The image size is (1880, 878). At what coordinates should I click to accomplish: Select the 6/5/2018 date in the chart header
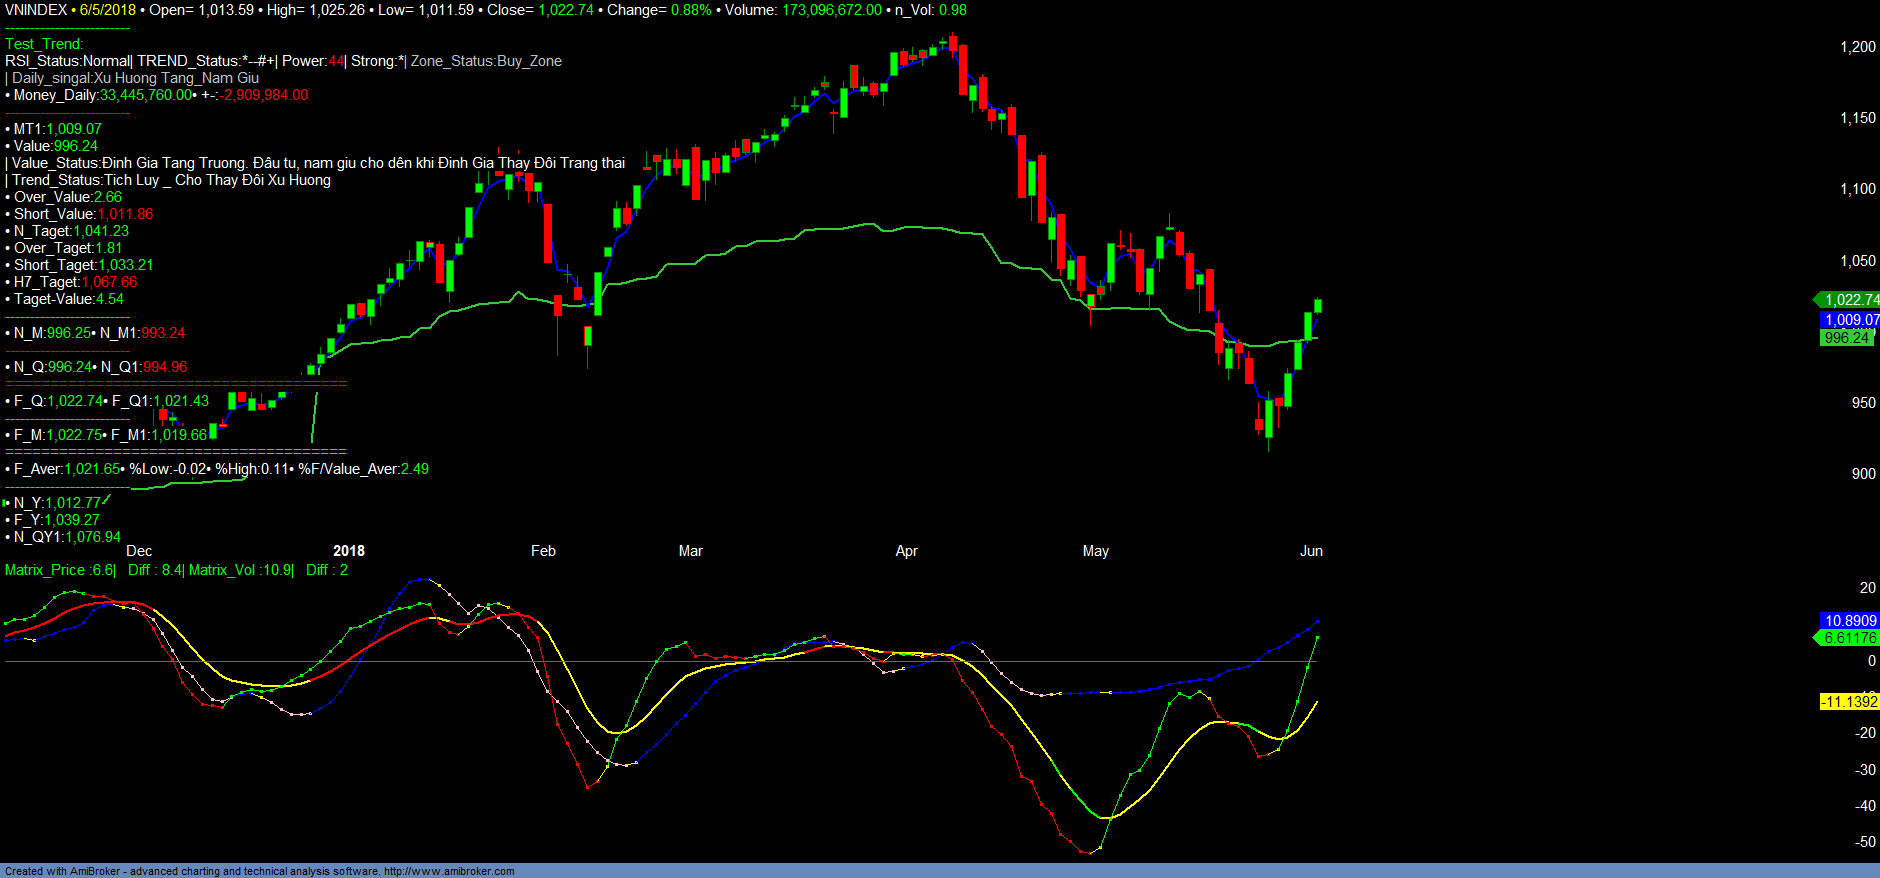(x=107, y=10)
